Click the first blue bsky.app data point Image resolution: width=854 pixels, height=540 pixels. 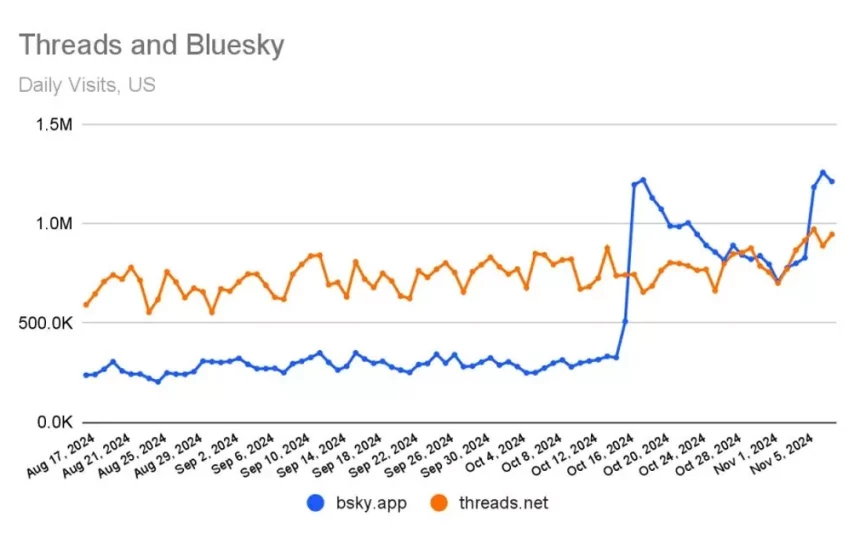click(86, 376)
